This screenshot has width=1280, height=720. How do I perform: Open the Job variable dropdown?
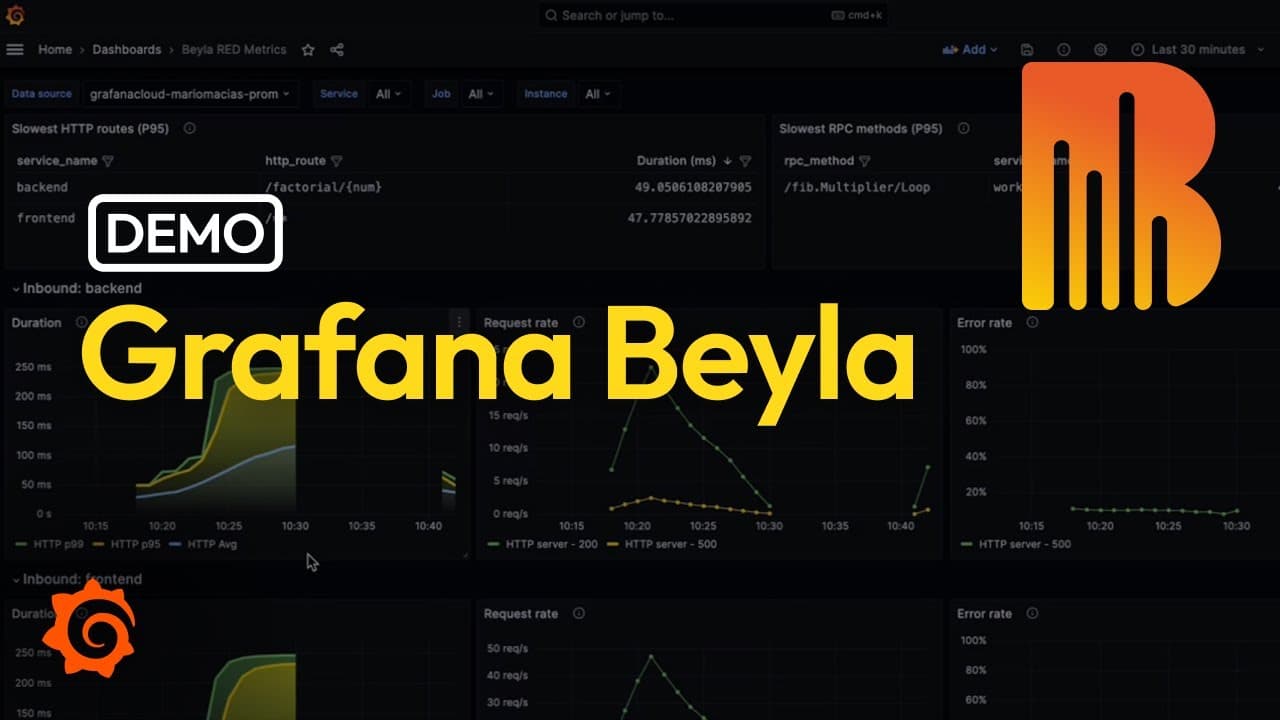[482, 94]
